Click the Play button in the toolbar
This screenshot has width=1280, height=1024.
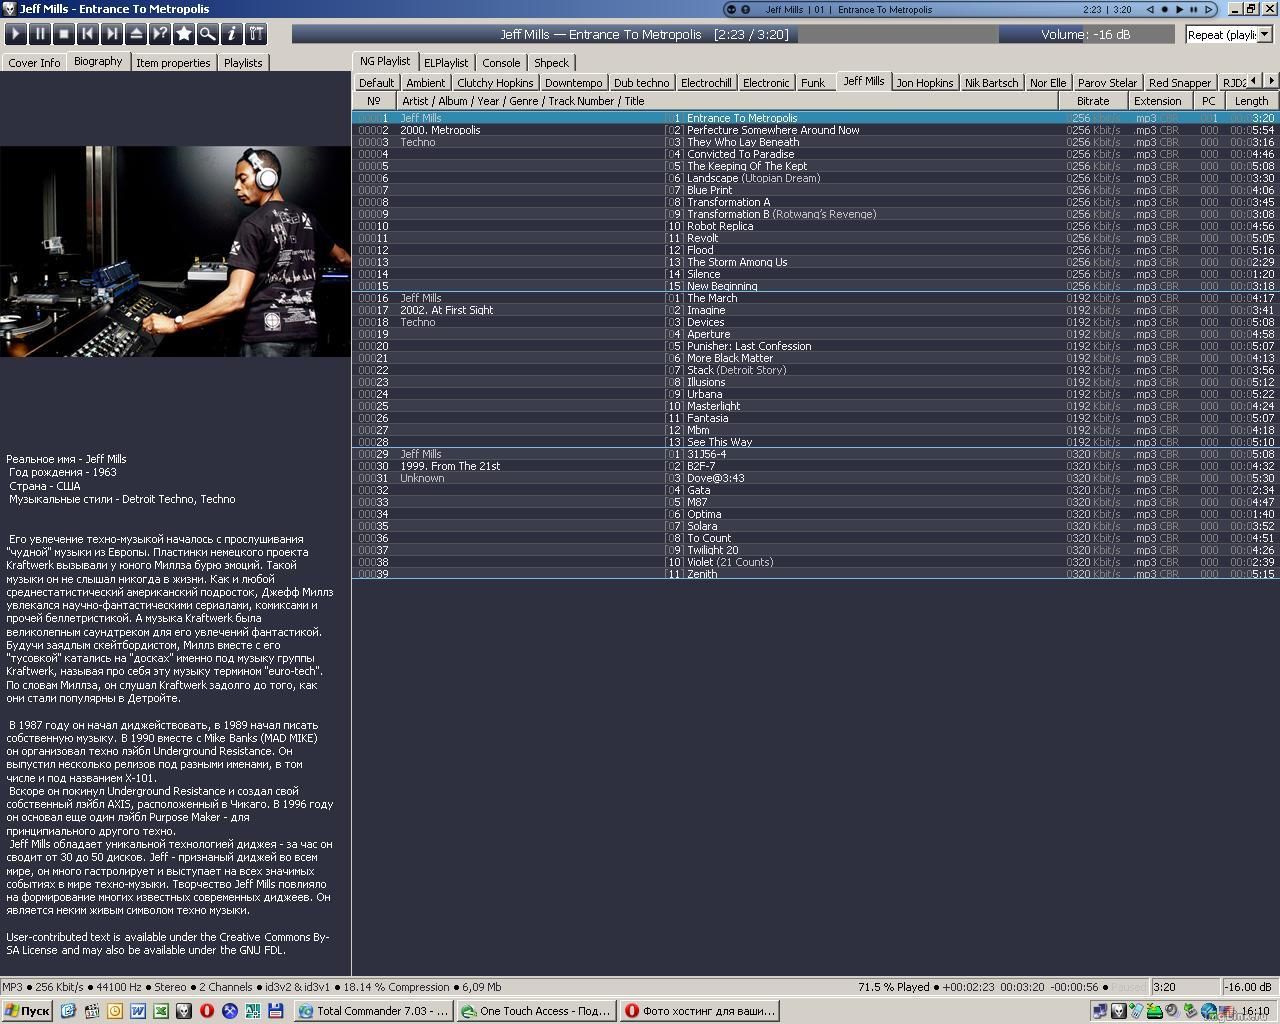15,34
